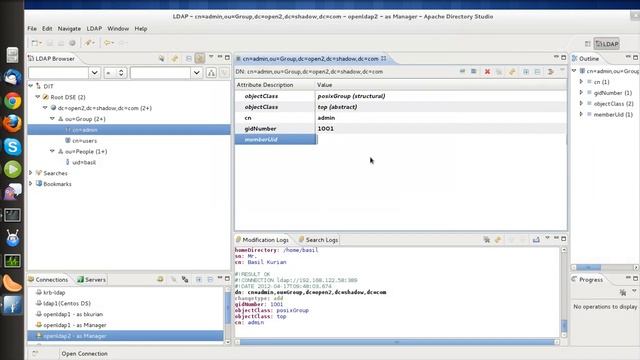Select the Modification Logs tab
640x360 pixels.
[x=262, y=240]
